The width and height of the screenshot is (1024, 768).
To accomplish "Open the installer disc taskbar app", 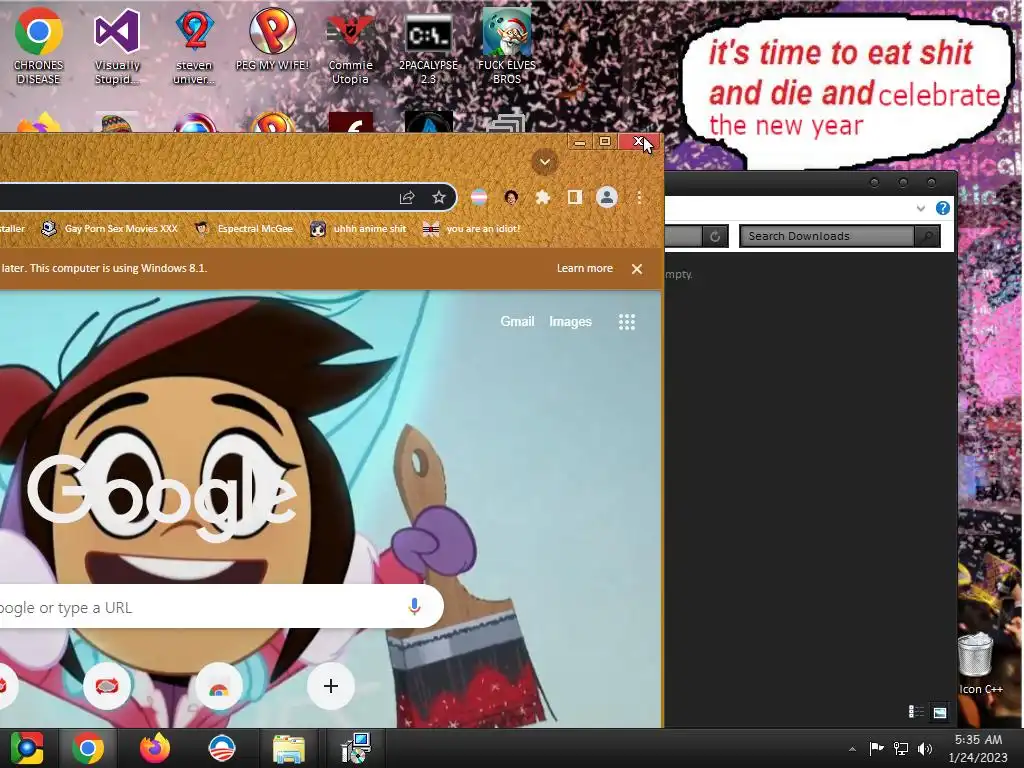I will (356, 748).
